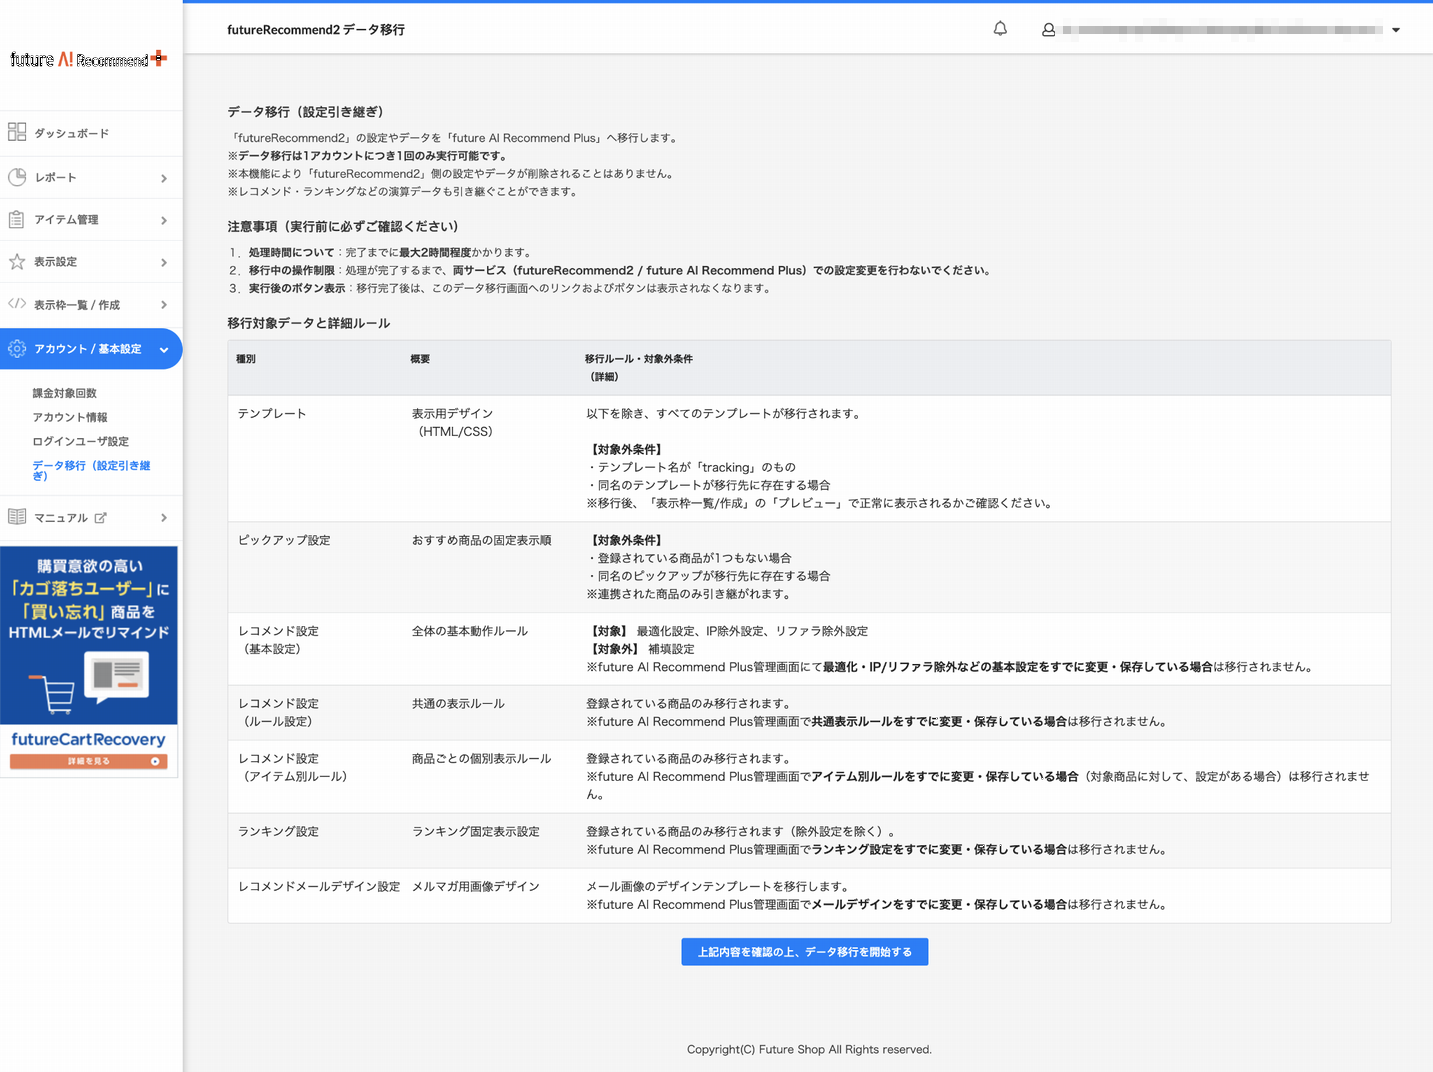
Task: Click the external link icon beside マニュアル
Action: [x=100, y=518]
